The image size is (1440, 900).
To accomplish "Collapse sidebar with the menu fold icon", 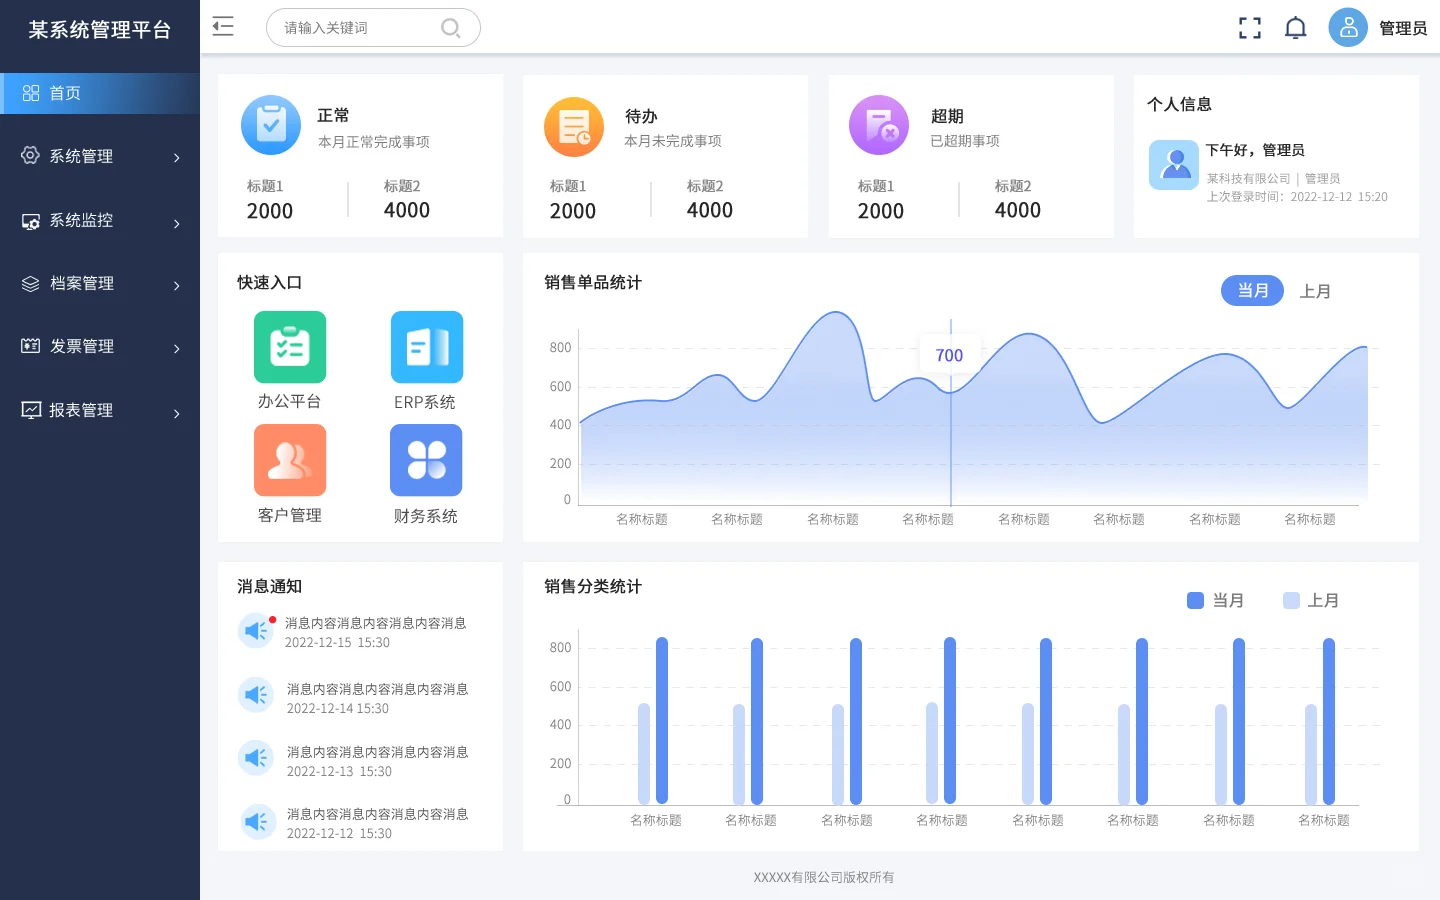I will click(x=223, y=27).
